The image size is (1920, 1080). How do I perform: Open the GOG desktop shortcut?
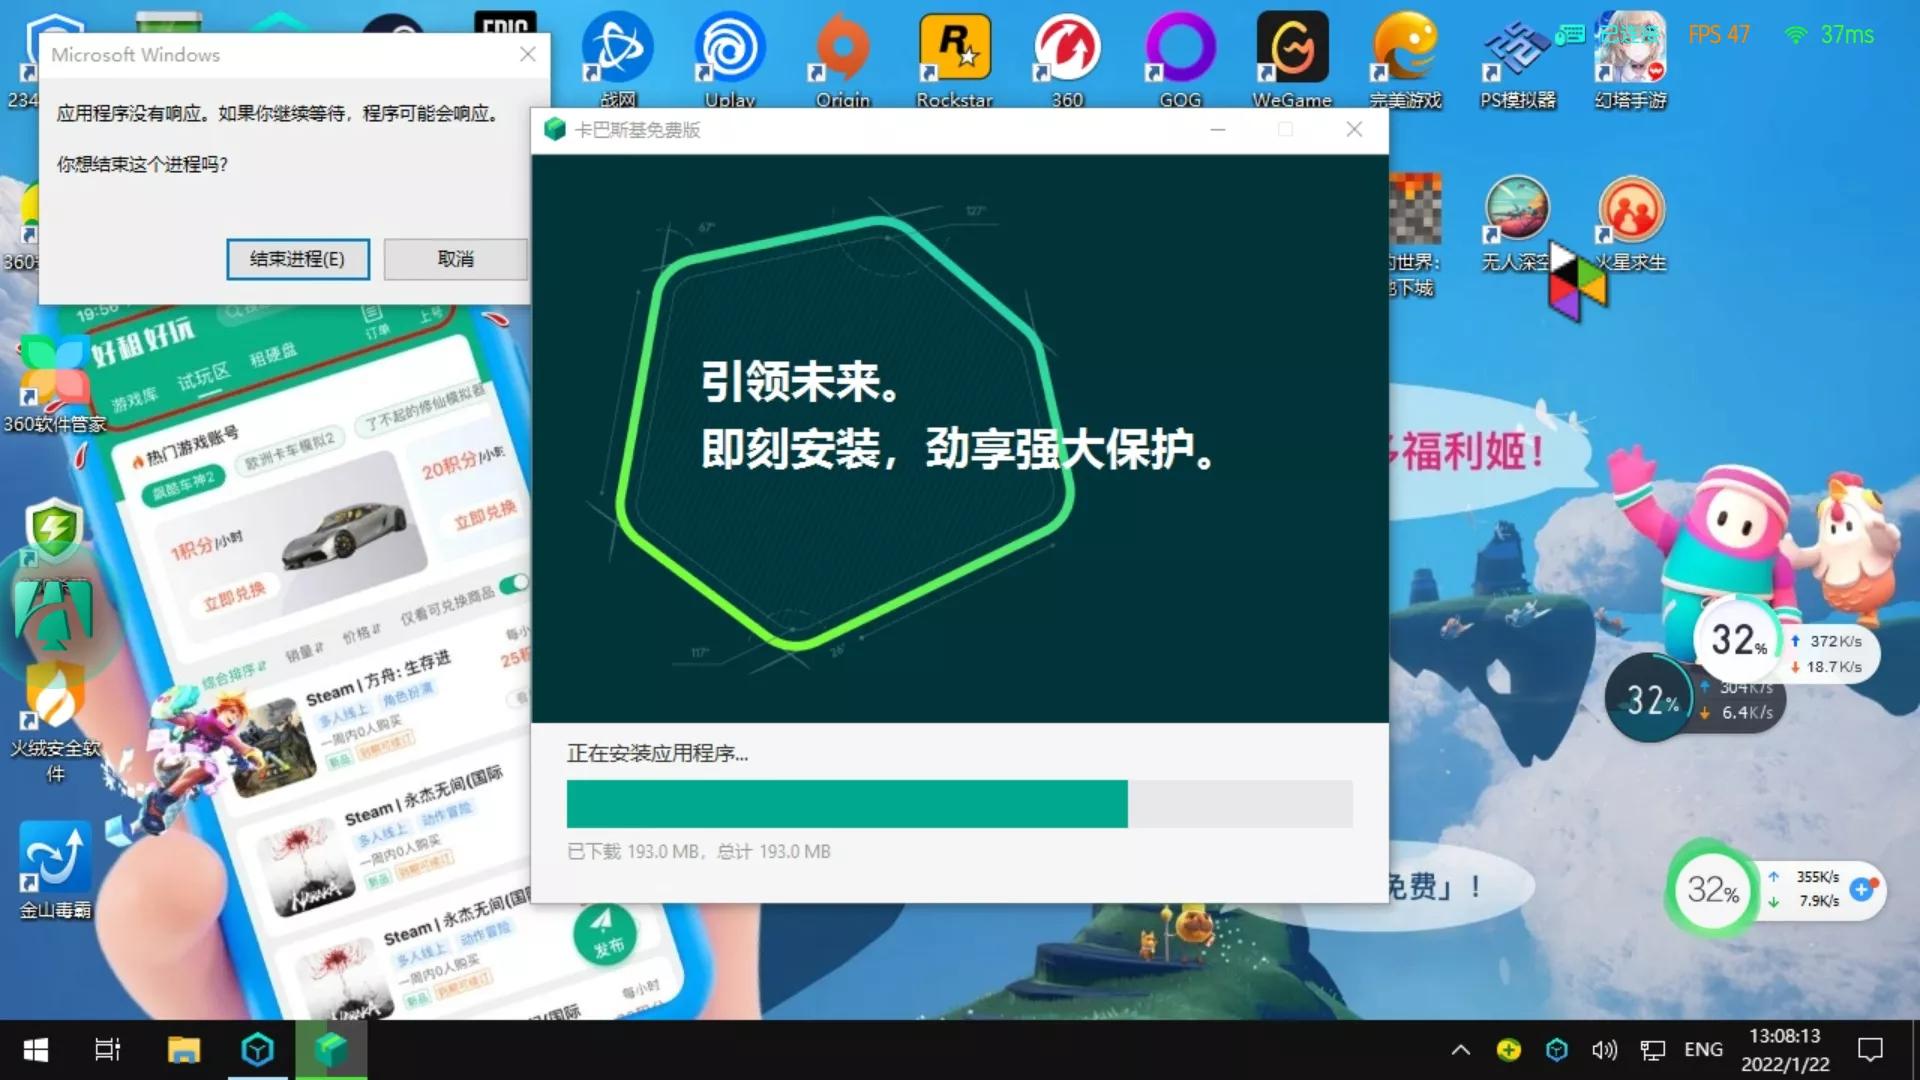coord(1180,58)
